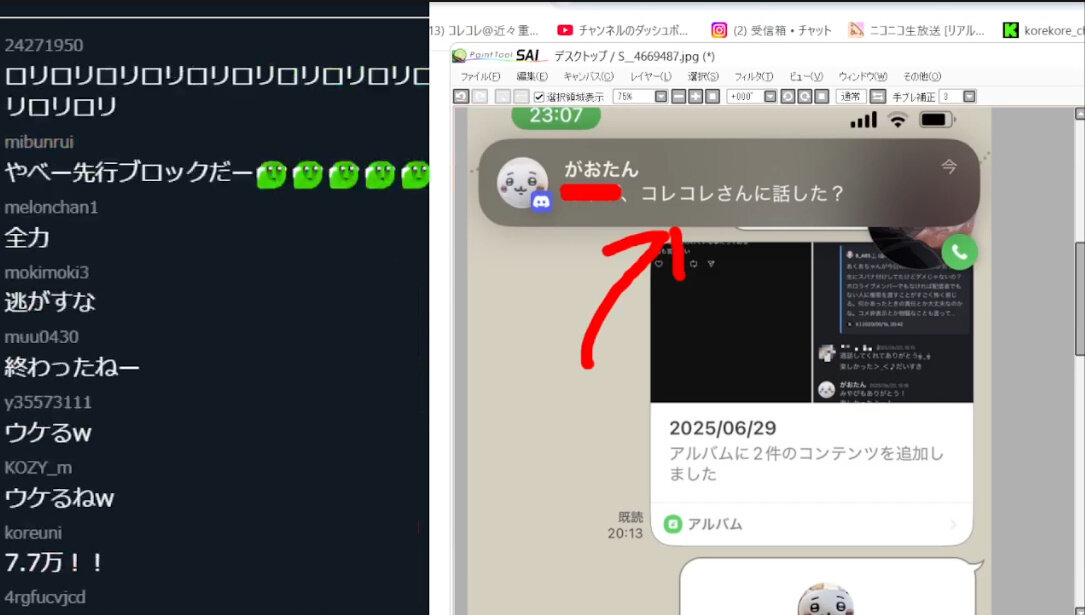Open the ビュー(V) menu
Image resolution: width=1085 pixels, height=615 pixels.
[806, 77]
